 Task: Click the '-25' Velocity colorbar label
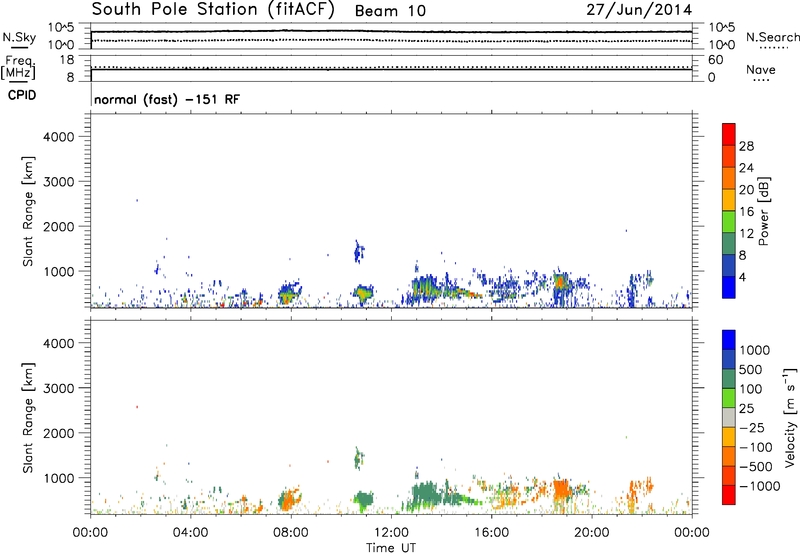752,427
